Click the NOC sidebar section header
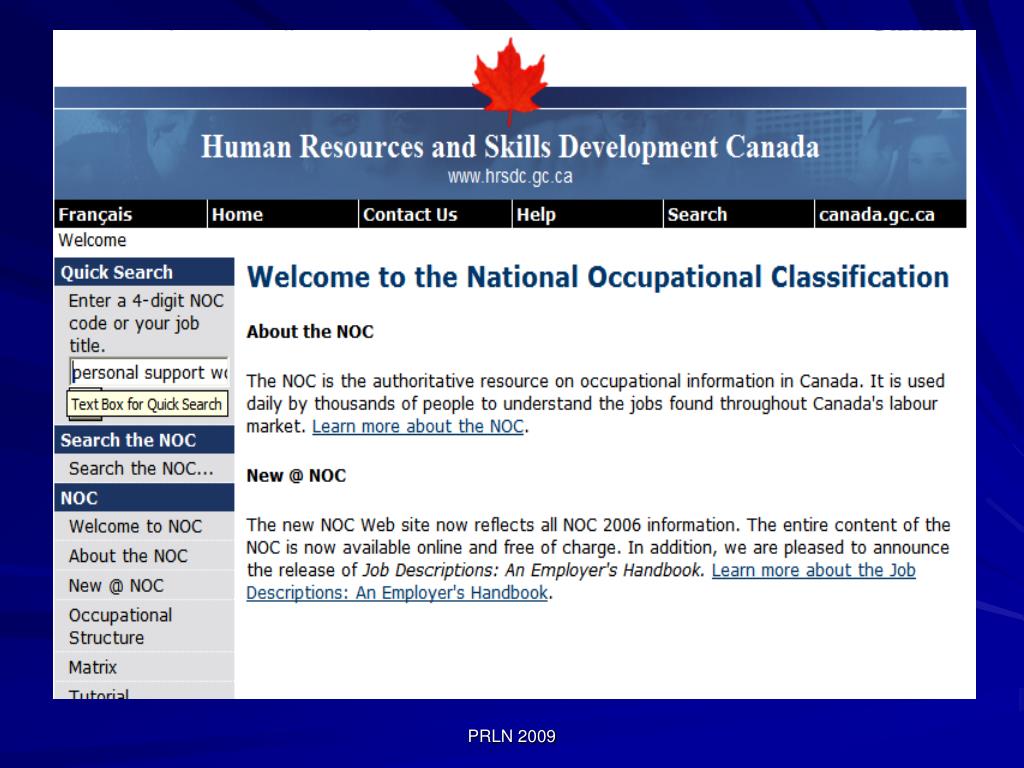 point(144,498)
